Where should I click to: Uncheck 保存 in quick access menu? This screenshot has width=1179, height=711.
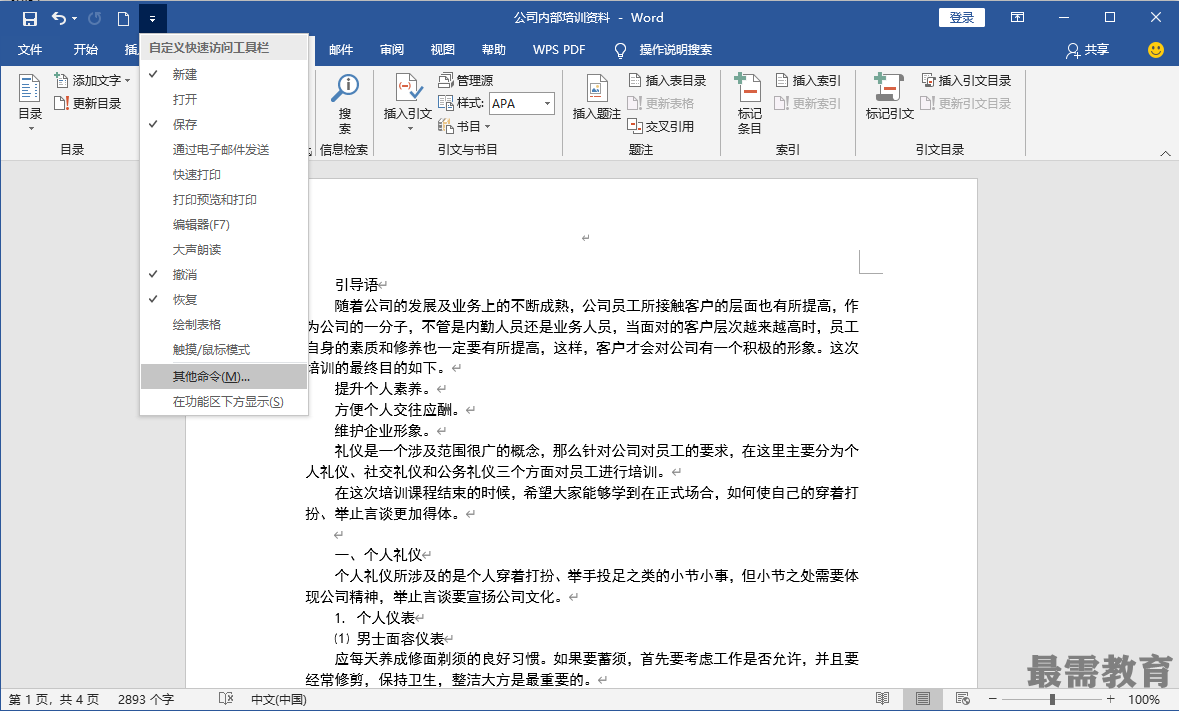click(224, 124)
